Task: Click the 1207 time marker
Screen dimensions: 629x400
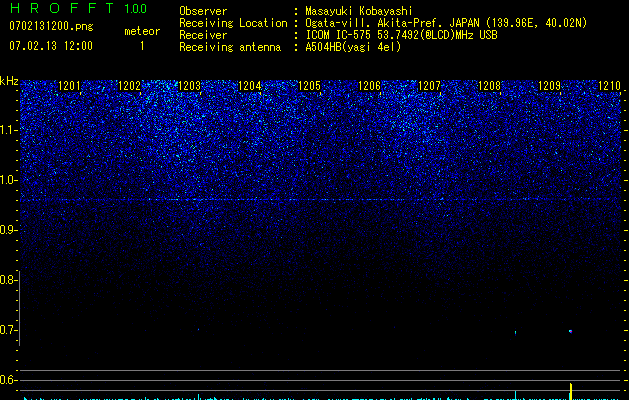Action: click(x=430, y=86)
